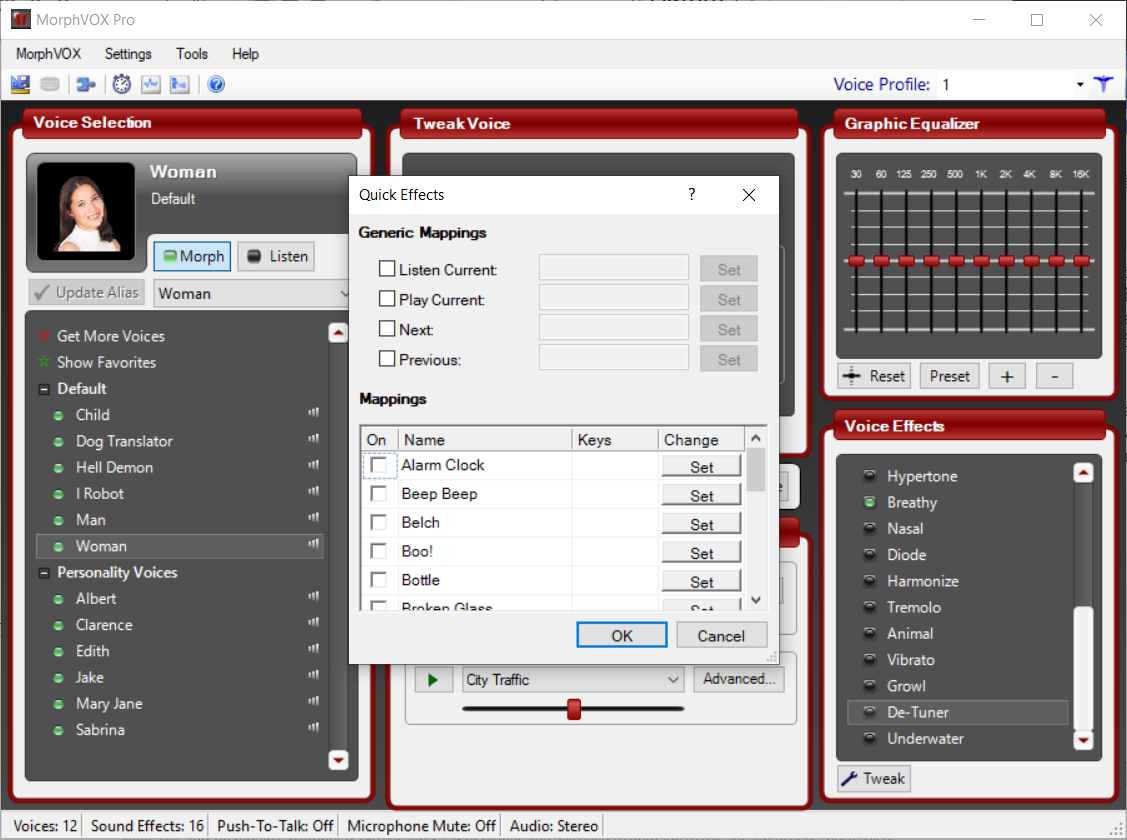Click the dialog's question-mark help icon
1127x840 pixels.
coord(691,195)
